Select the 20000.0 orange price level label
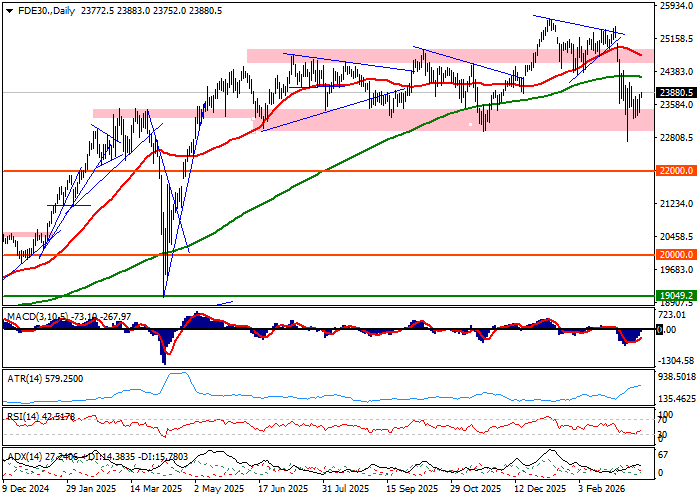700x500 pixels. 676,255
